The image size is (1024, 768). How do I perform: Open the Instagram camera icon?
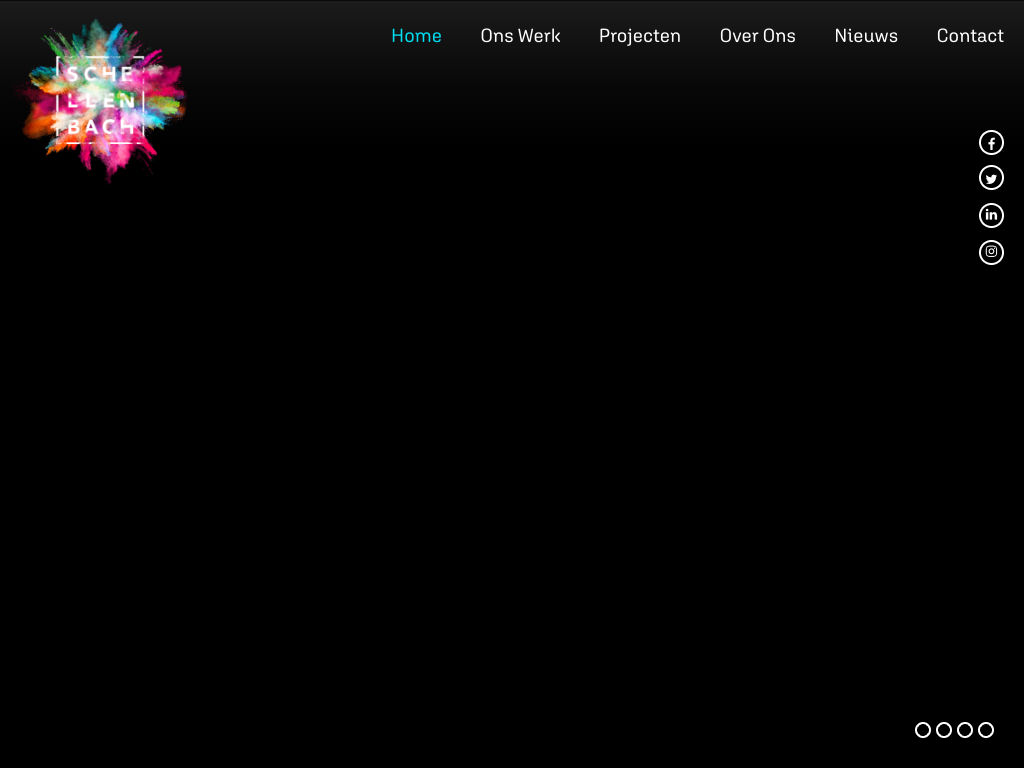tap(991, 252)
